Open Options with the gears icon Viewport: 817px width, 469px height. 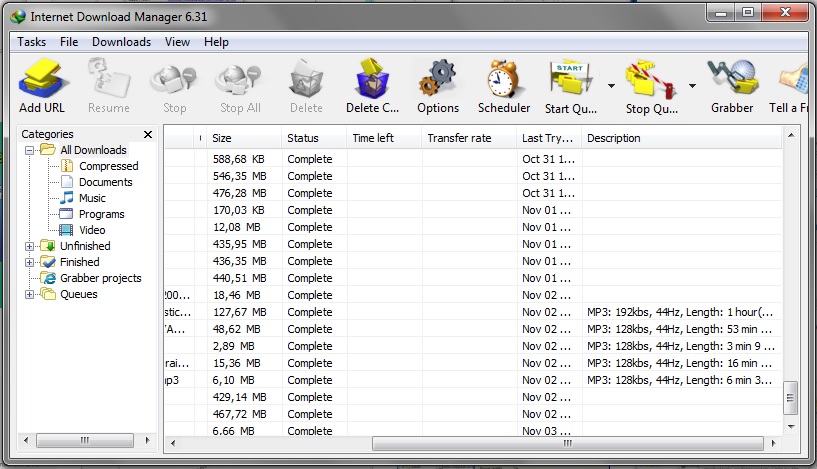(438, 79)
